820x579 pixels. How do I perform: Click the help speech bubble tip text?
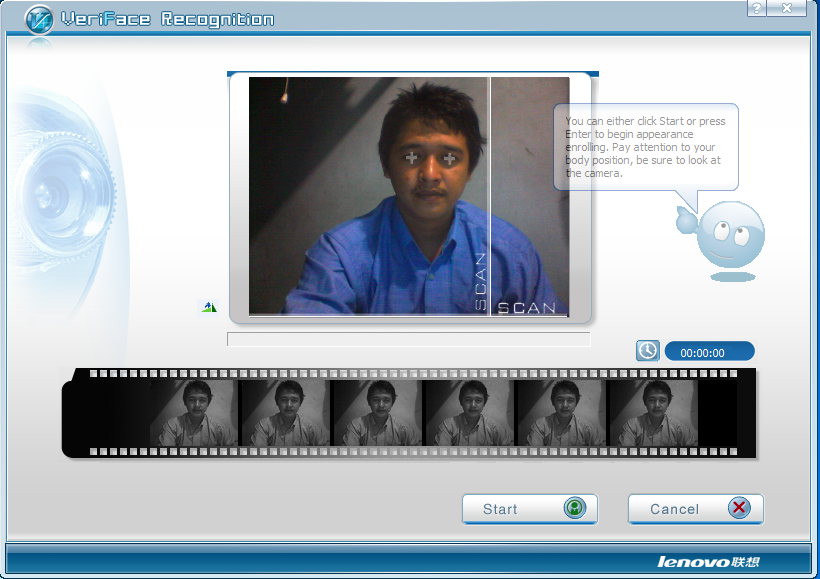pyautogui.click(x=645, y=147)
